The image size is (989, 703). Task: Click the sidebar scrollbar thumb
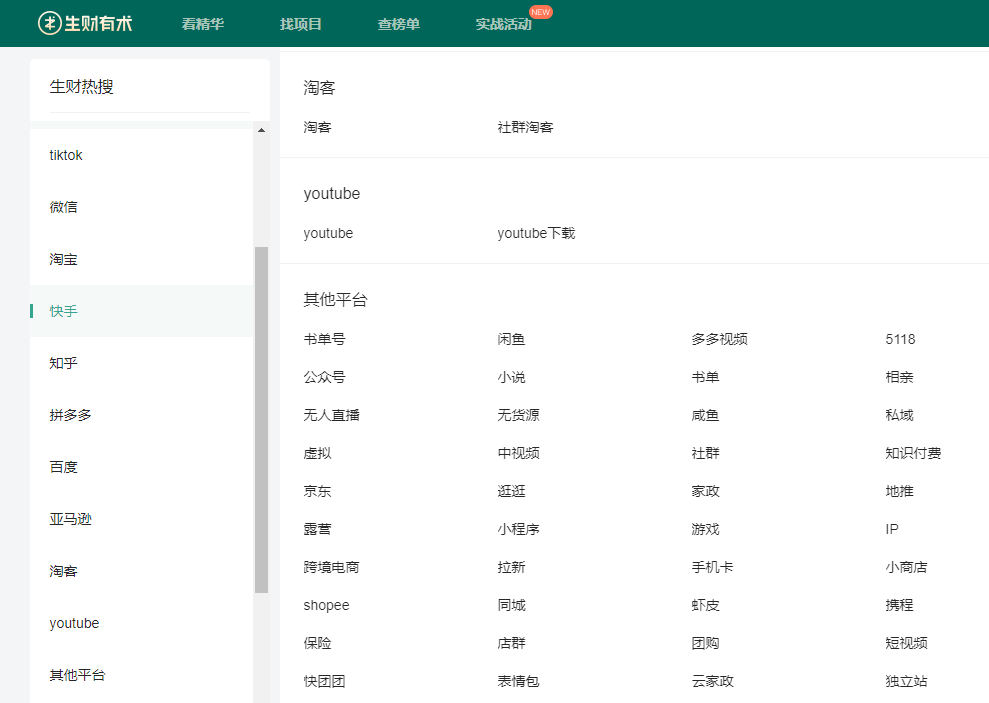coord(261,419)
